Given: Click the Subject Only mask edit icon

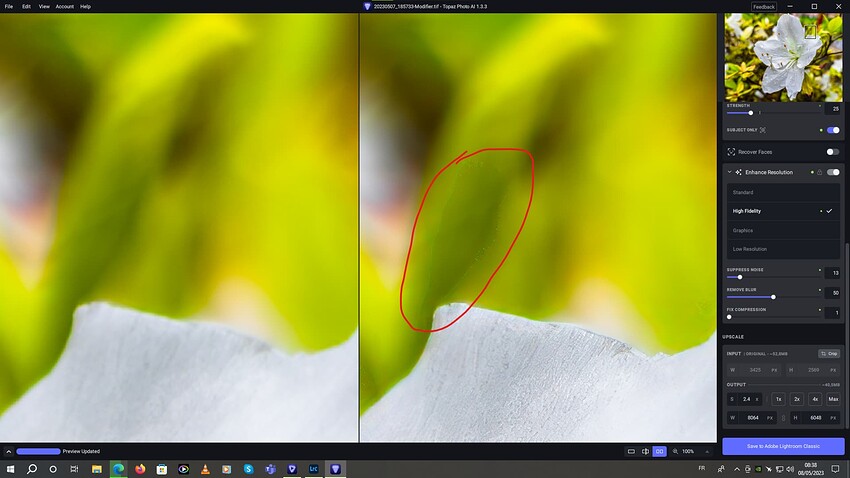Looking at the screenshot, I should (x=763, y=130).
